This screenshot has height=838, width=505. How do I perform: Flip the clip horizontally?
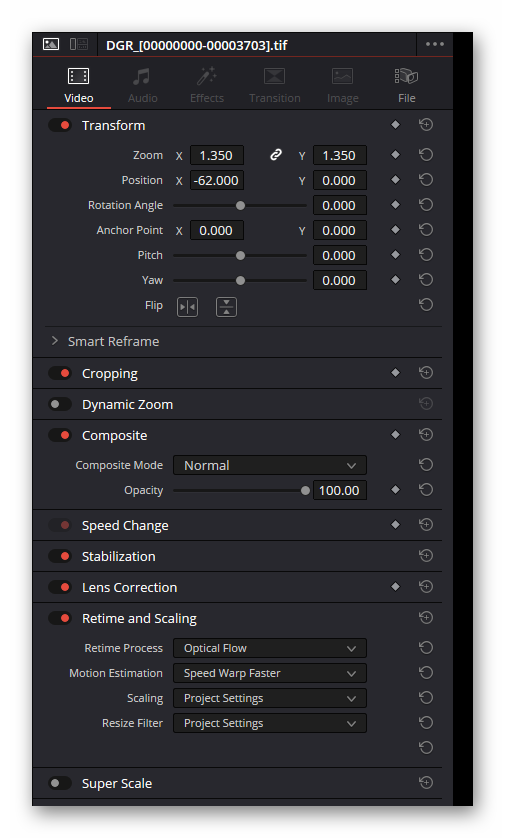188,307
